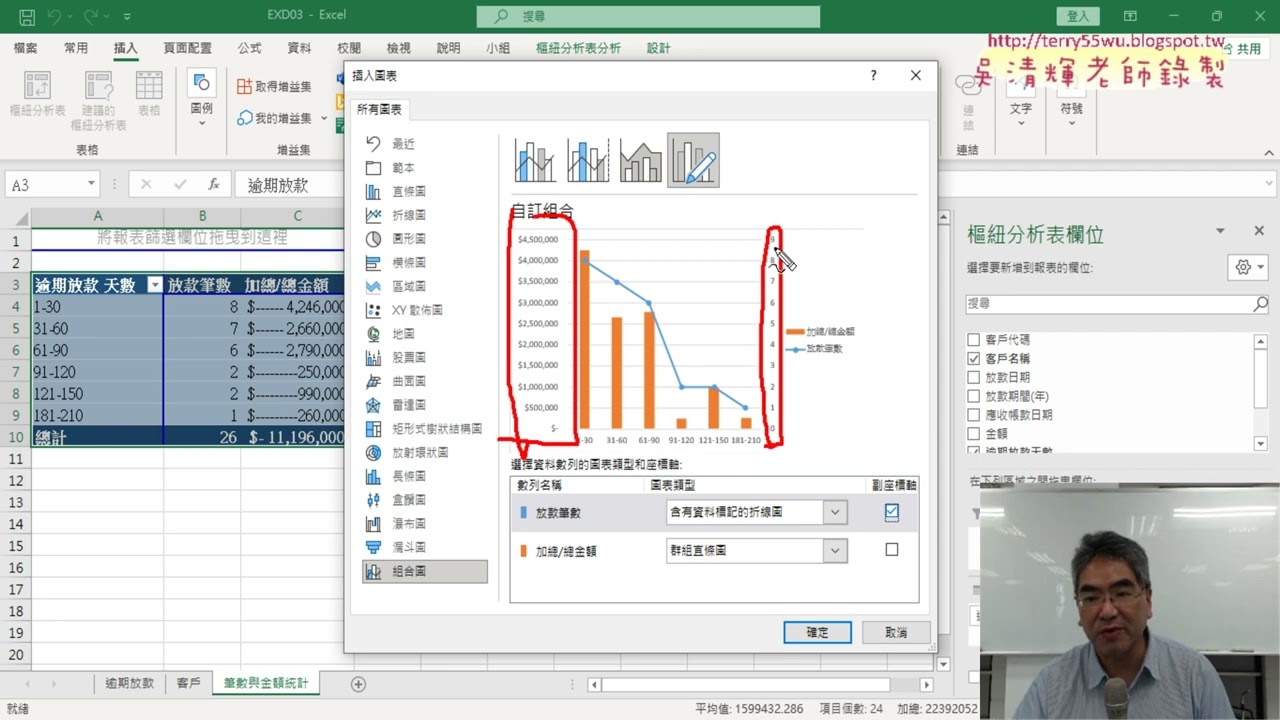Check the 金額 field
Image resolution: width=1280 pixels, height=720 pixels.
(973, 434)
